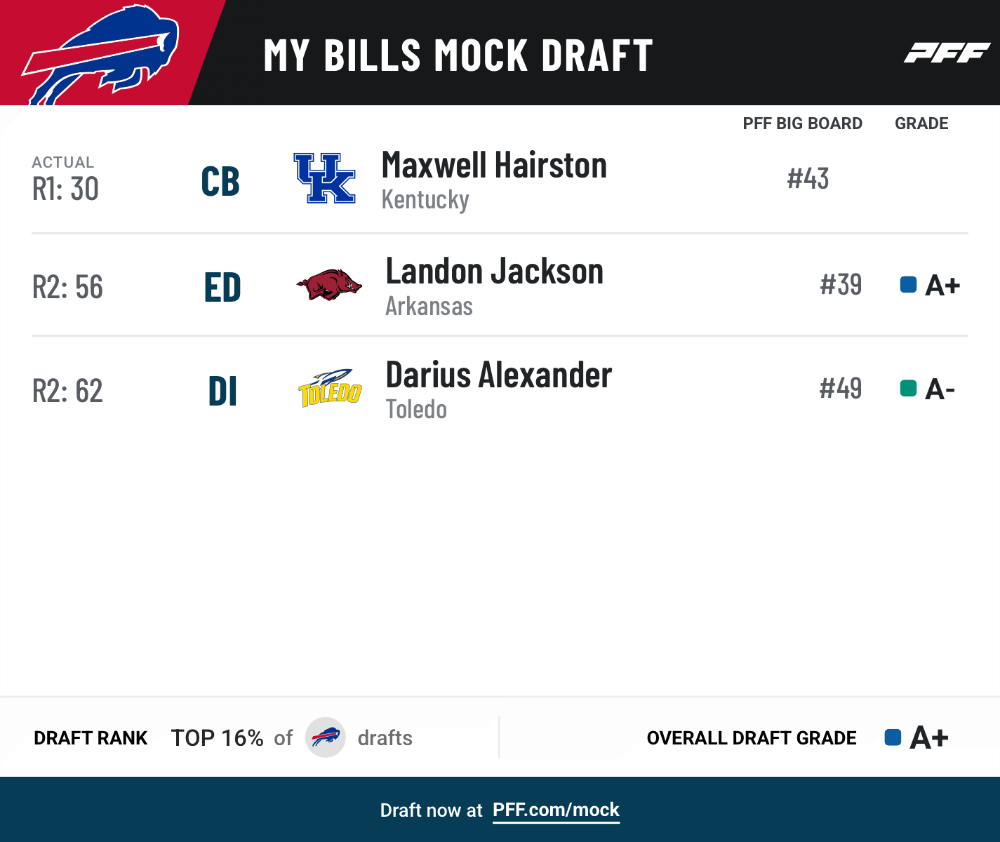The width and height of the screenshot is (1000, 842).
Task: Click the Arkansas Razorbacks hog logo
Action: tap(329, 284)
